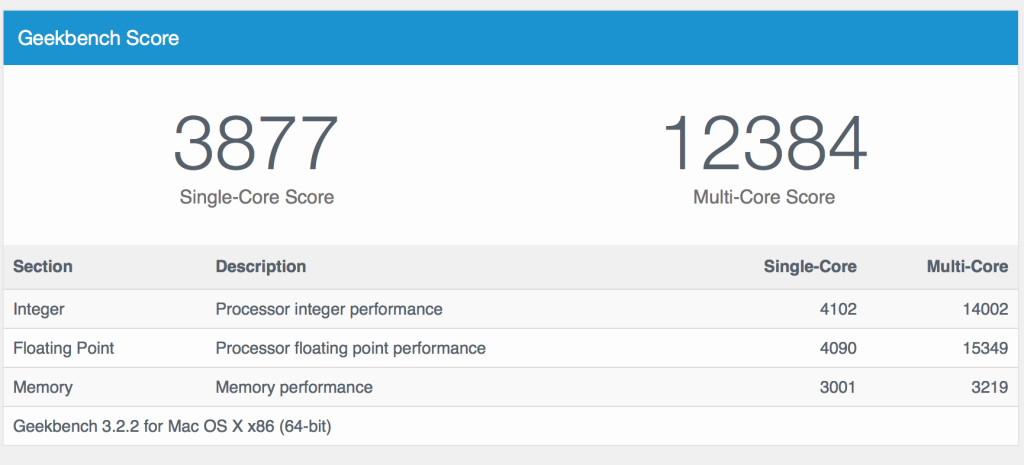Image resolution: width=1024 pixels, height=465 pixels.
Task: Click the Multi-Core Score label under 12384
Action: coord(764,198)
